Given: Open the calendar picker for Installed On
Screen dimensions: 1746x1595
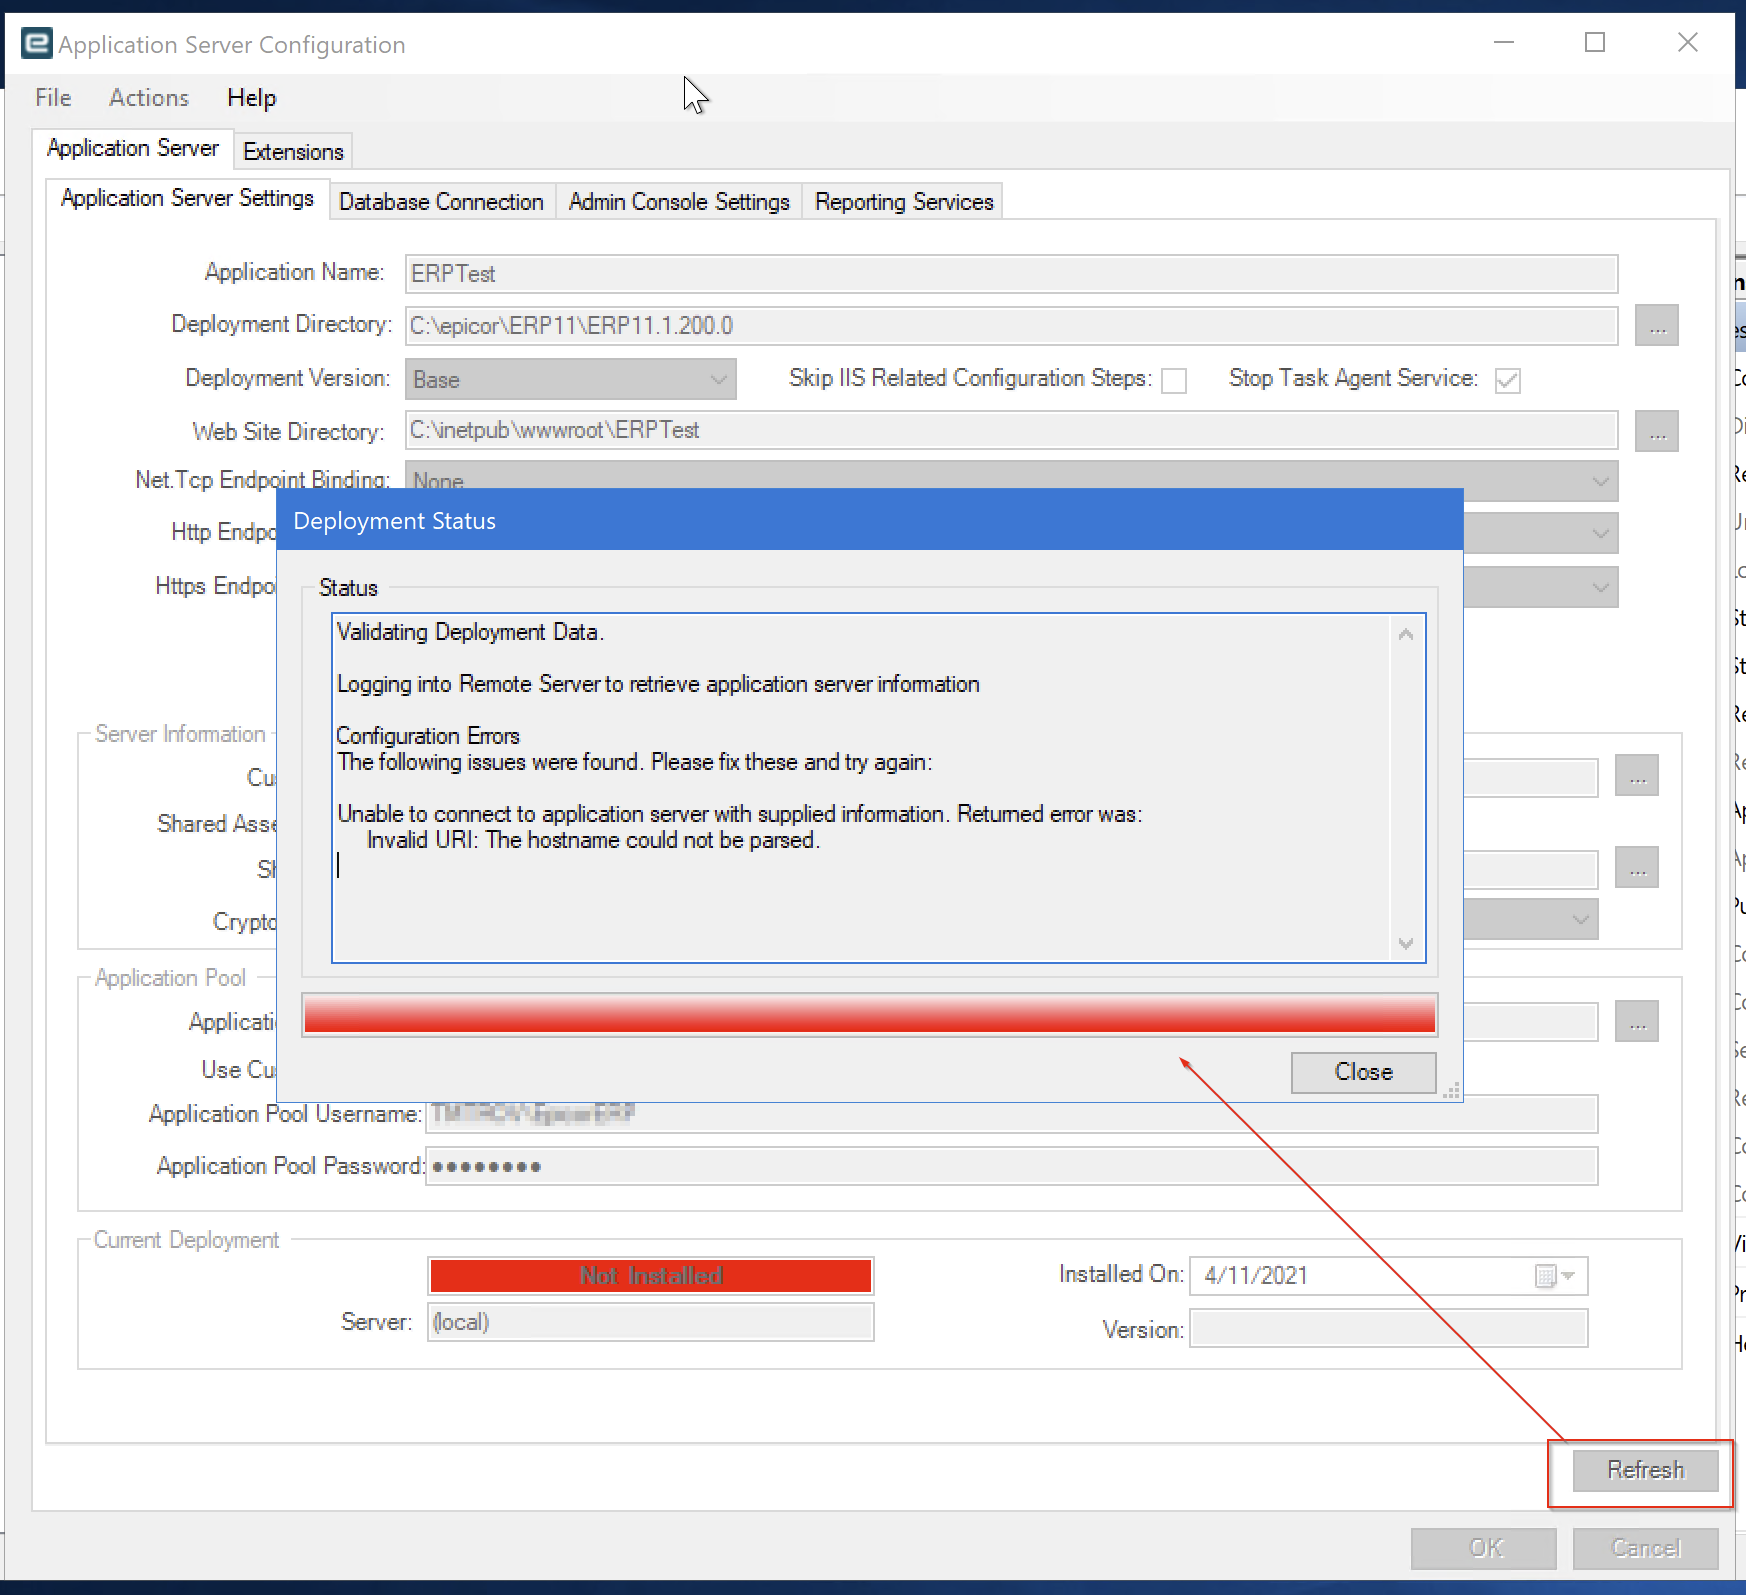Looking at the screenshot, I should pyautogui.click(x=1546, y=1276).
